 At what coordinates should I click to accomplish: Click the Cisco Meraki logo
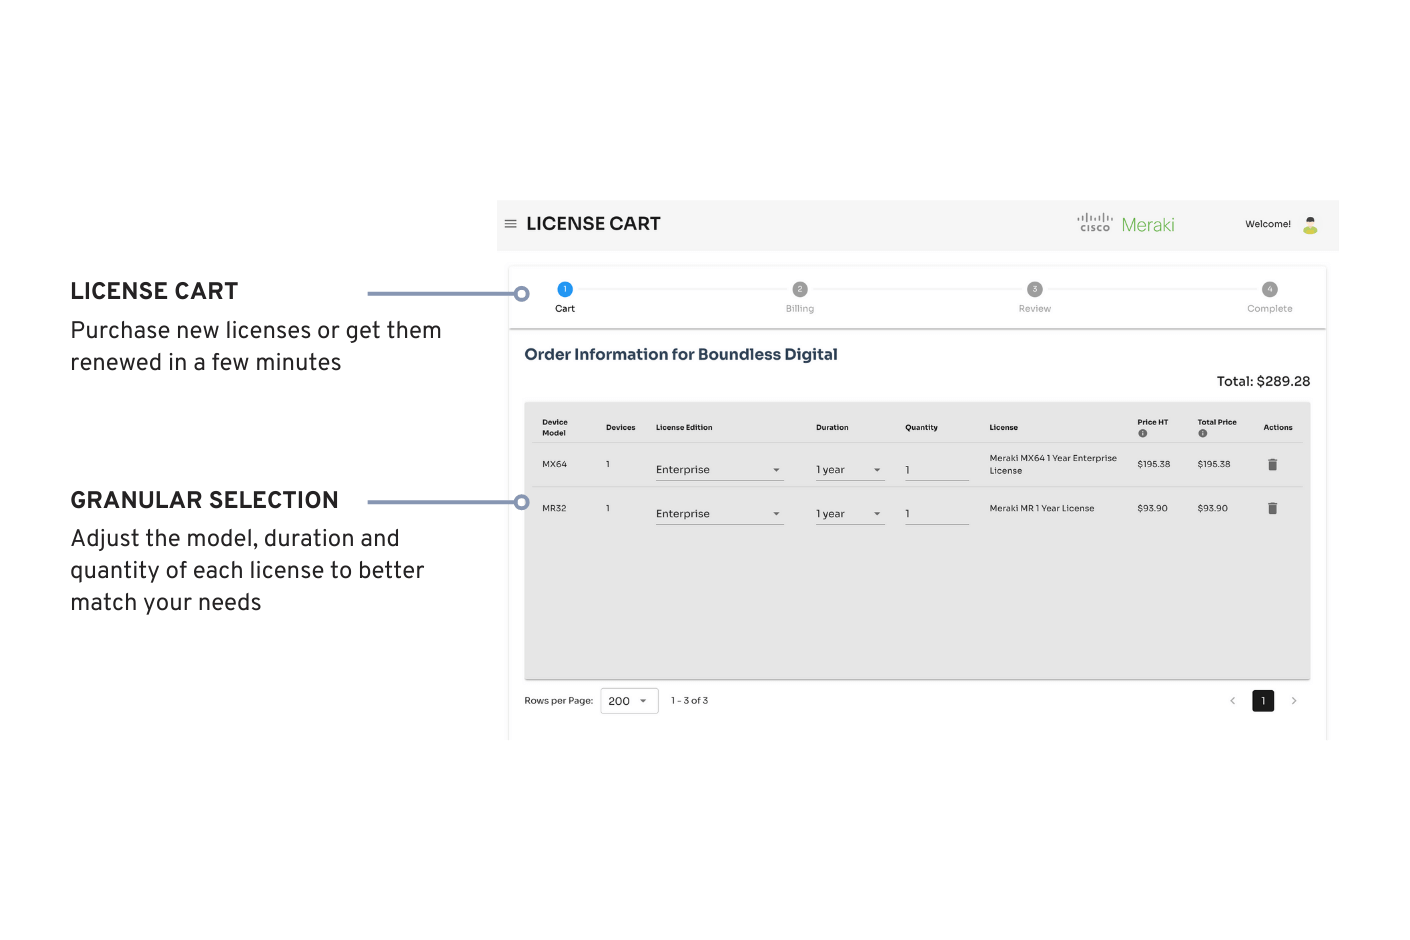[1124, 223]
